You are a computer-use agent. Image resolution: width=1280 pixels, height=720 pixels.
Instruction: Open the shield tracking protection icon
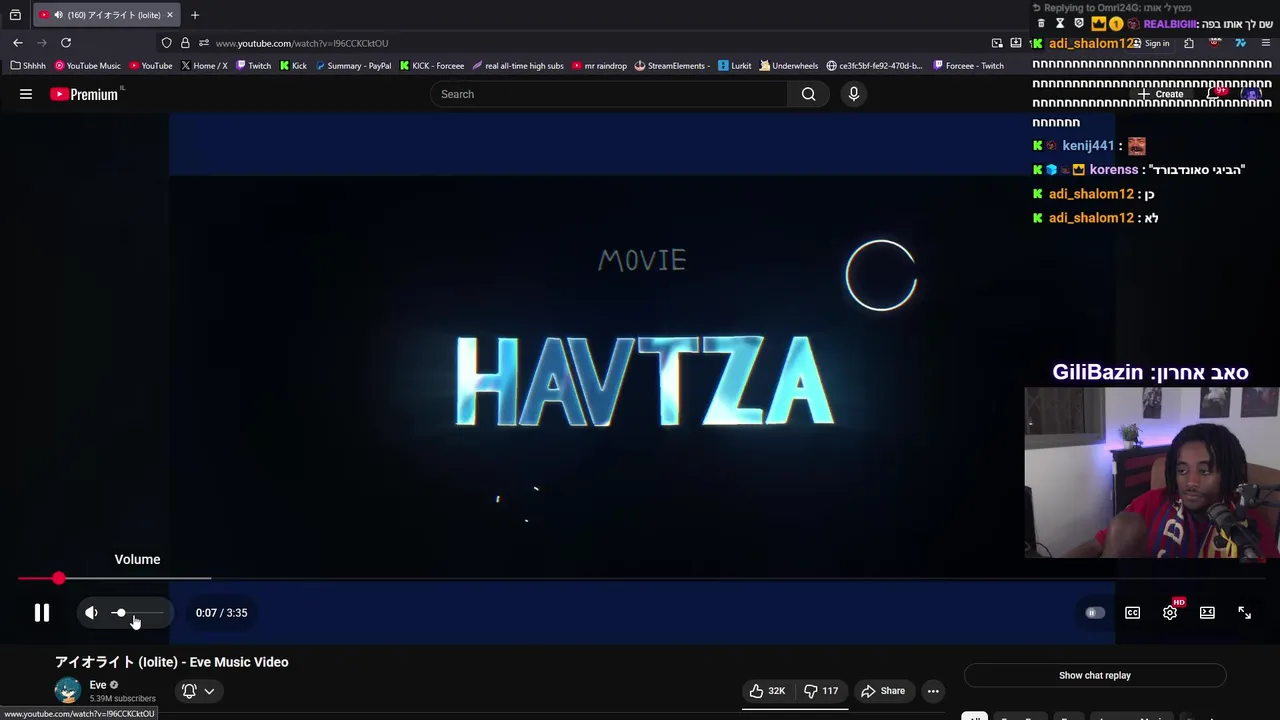(166, 43)
